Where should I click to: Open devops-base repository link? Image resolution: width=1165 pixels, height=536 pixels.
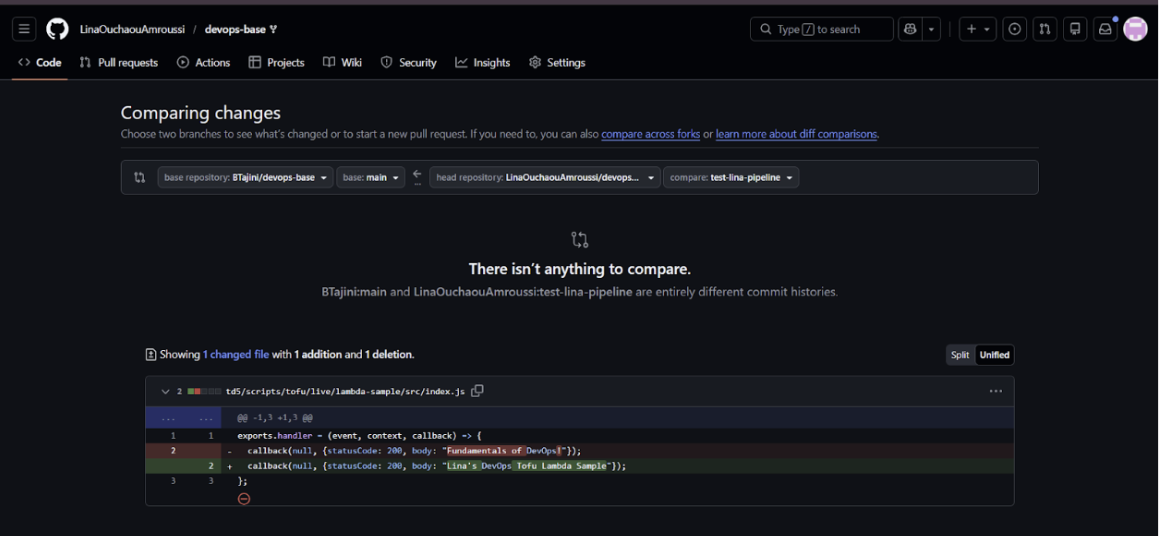235,29
